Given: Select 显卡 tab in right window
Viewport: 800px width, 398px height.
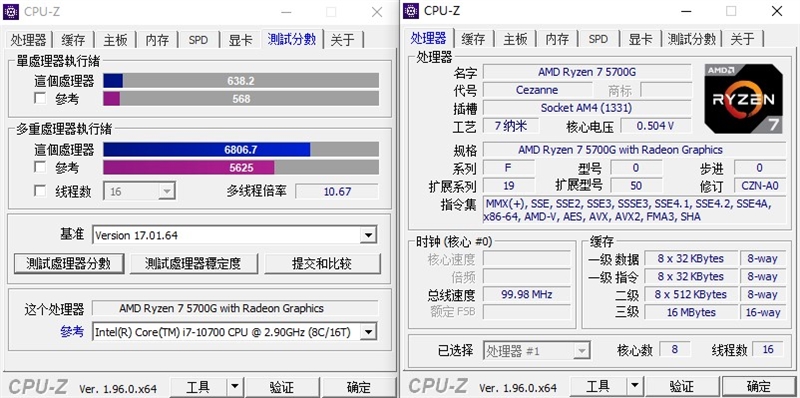Looking at the screenshot, I should (x=640, y=40).
